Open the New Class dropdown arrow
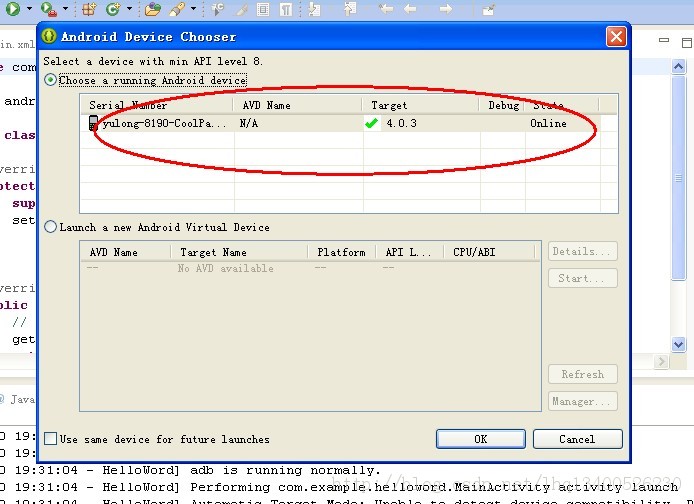Screen dimensions: 694x504 [x=129, y=9]
